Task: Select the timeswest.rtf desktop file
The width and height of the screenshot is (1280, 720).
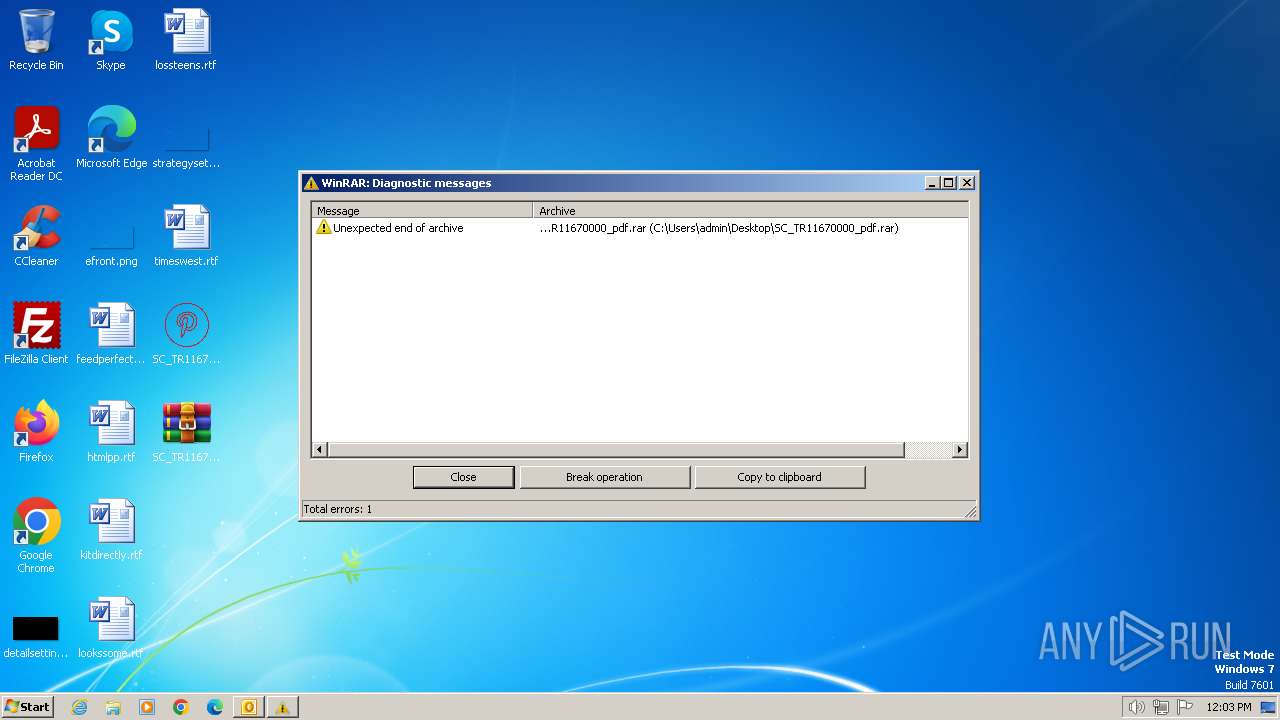Action: click(186, 237)
